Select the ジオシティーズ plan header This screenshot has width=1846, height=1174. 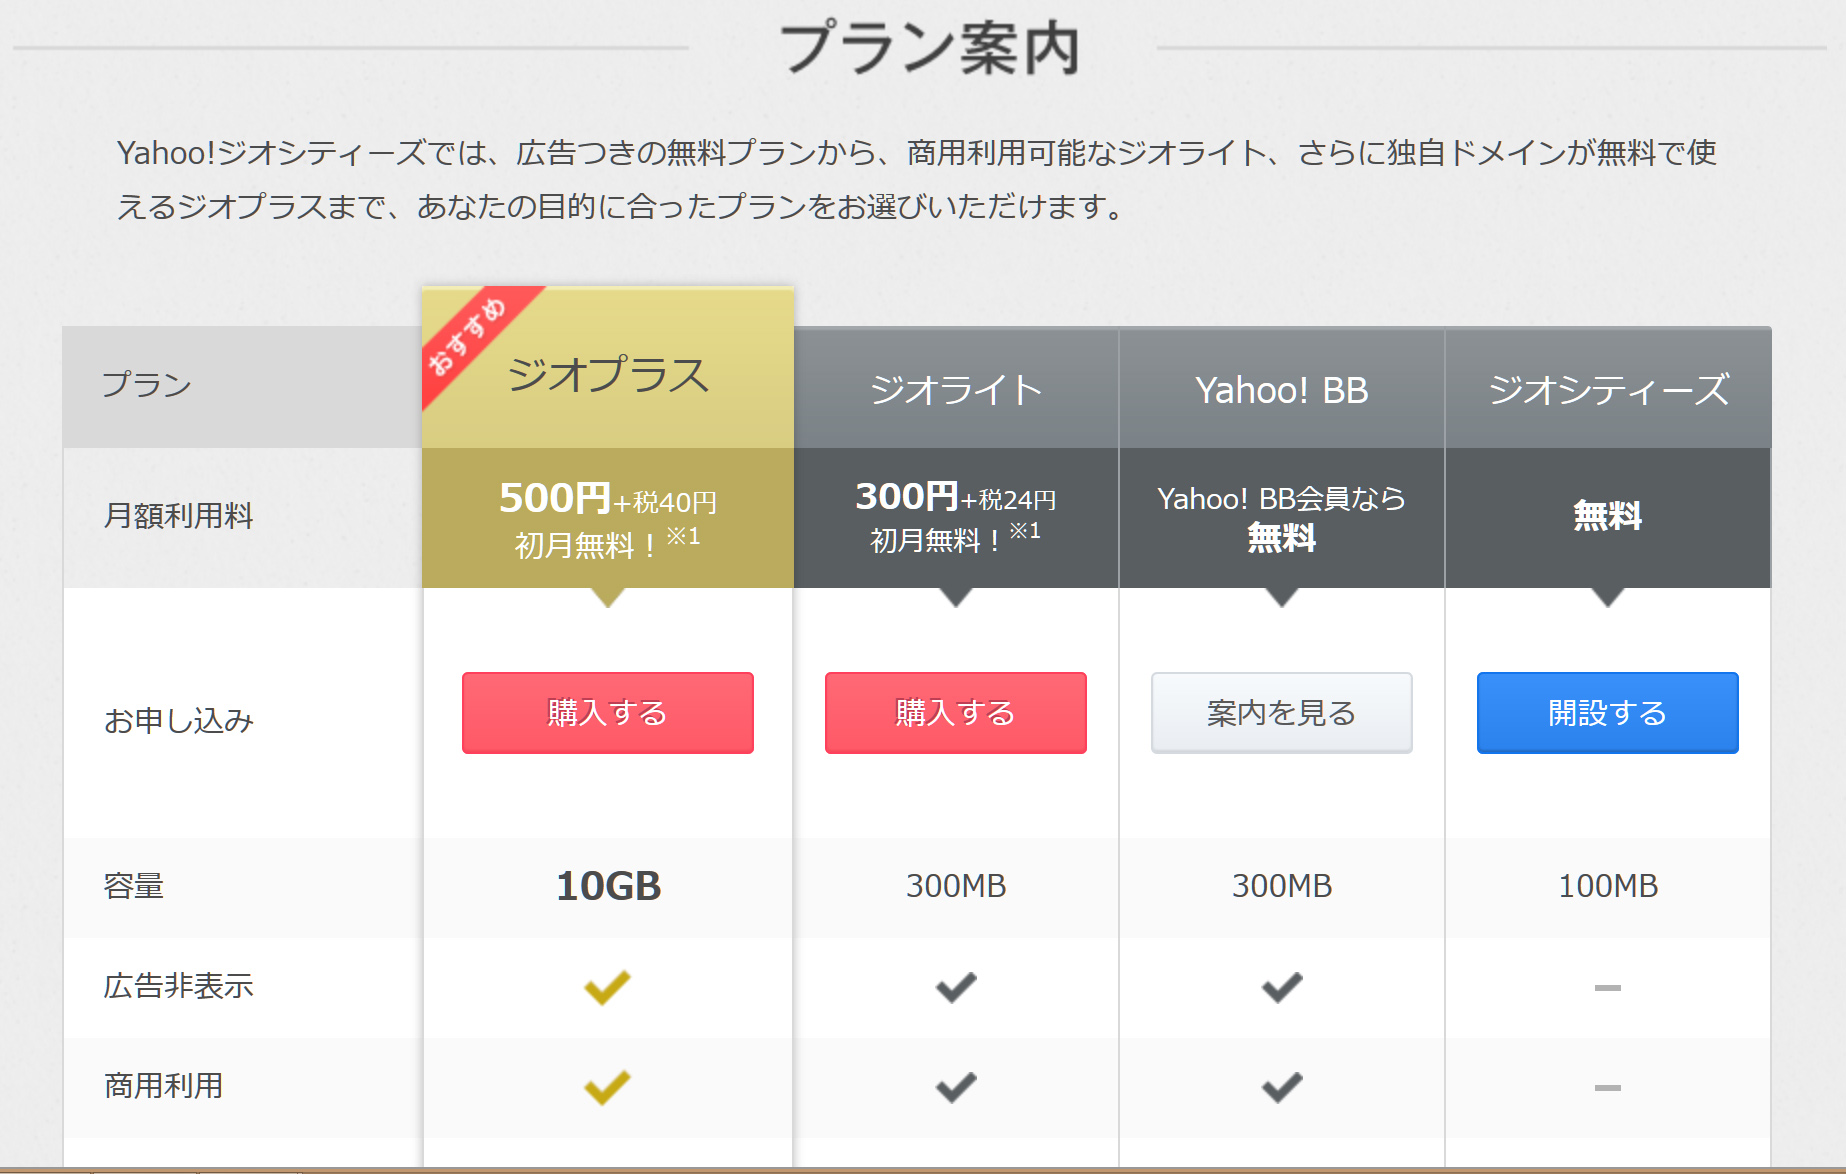click(x=1608, y=390)
